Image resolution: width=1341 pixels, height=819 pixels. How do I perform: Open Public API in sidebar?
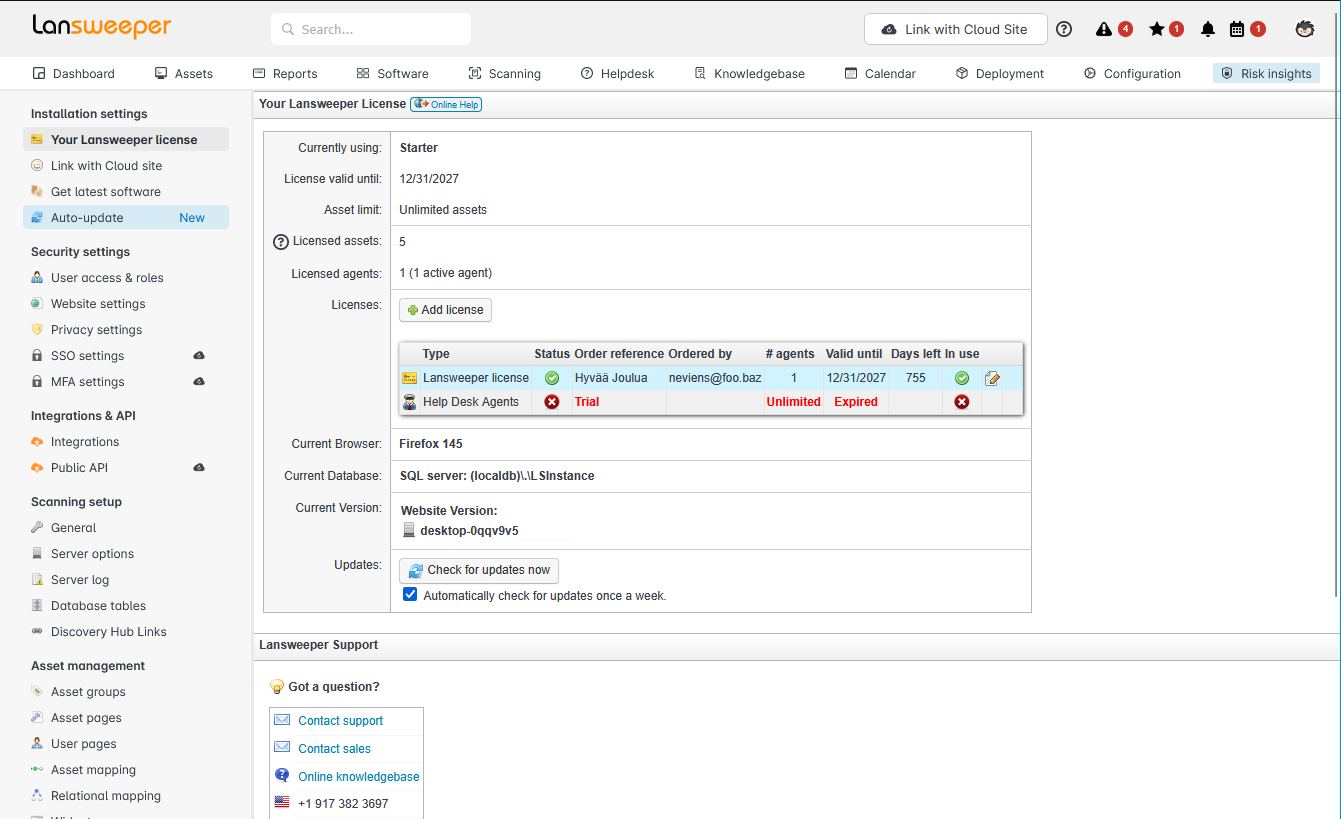[126, 468]
